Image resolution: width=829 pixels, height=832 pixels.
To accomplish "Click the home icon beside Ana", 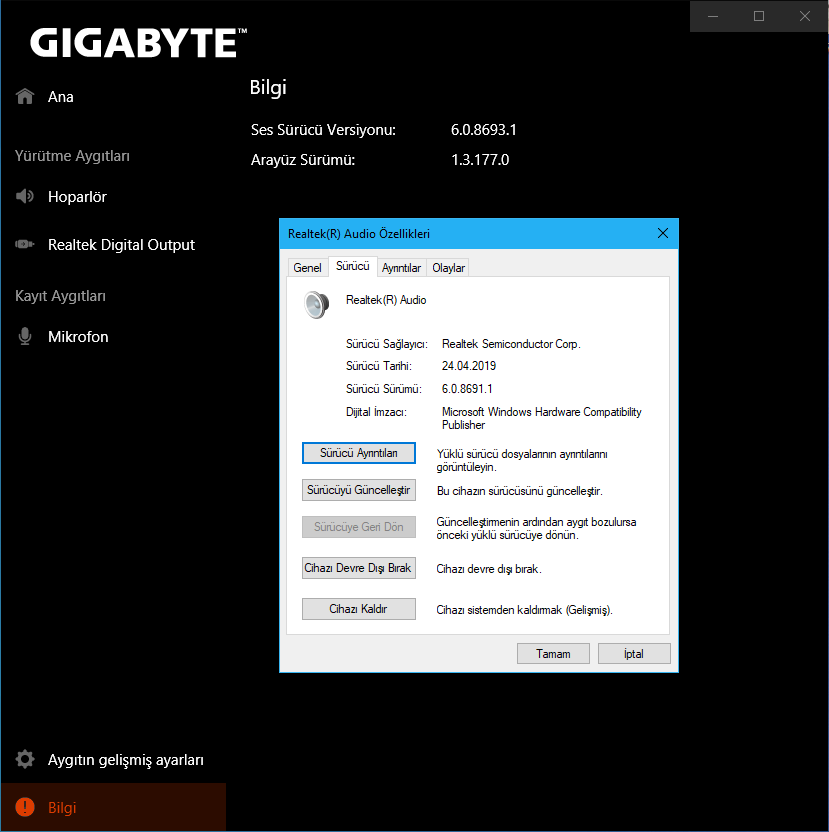I will 25,97.
